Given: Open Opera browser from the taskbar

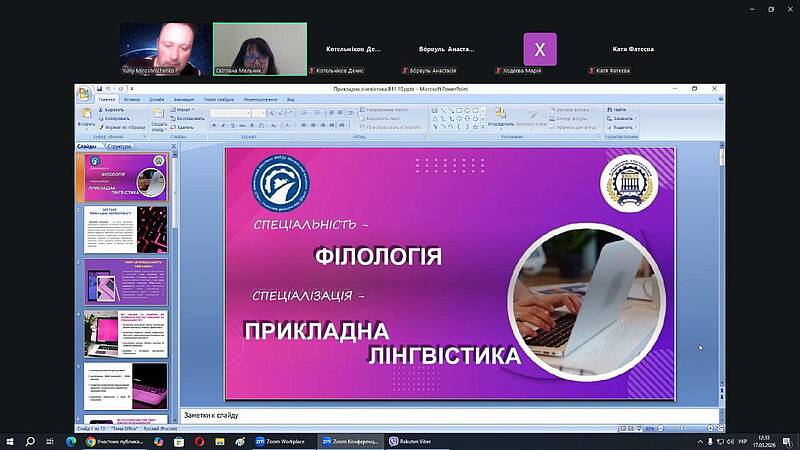Looking at the screenshot, I should tap(199, 441).
